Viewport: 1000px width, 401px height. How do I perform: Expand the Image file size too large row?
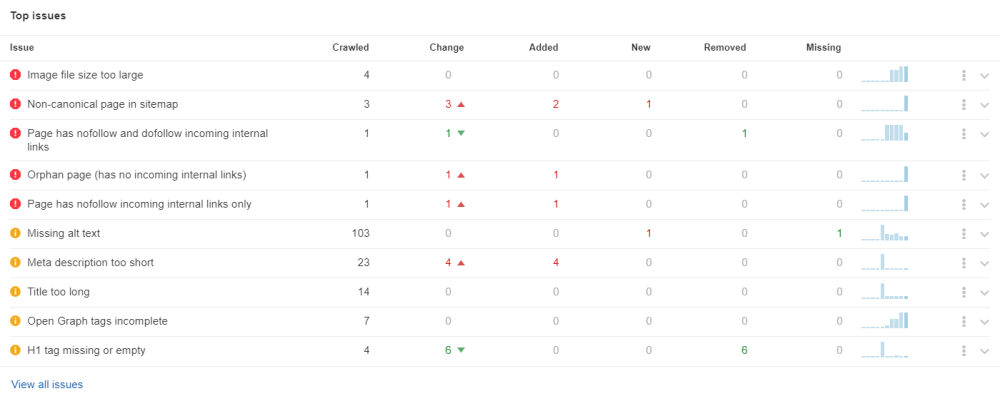984,76
